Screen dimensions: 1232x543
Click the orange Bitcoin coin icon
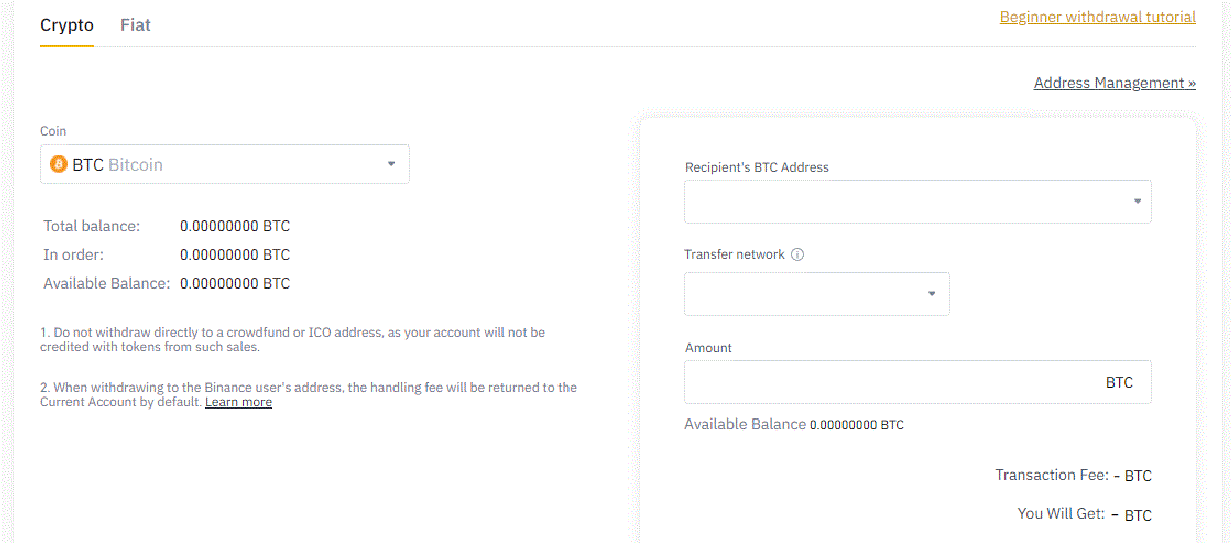[x=58, y=164]
